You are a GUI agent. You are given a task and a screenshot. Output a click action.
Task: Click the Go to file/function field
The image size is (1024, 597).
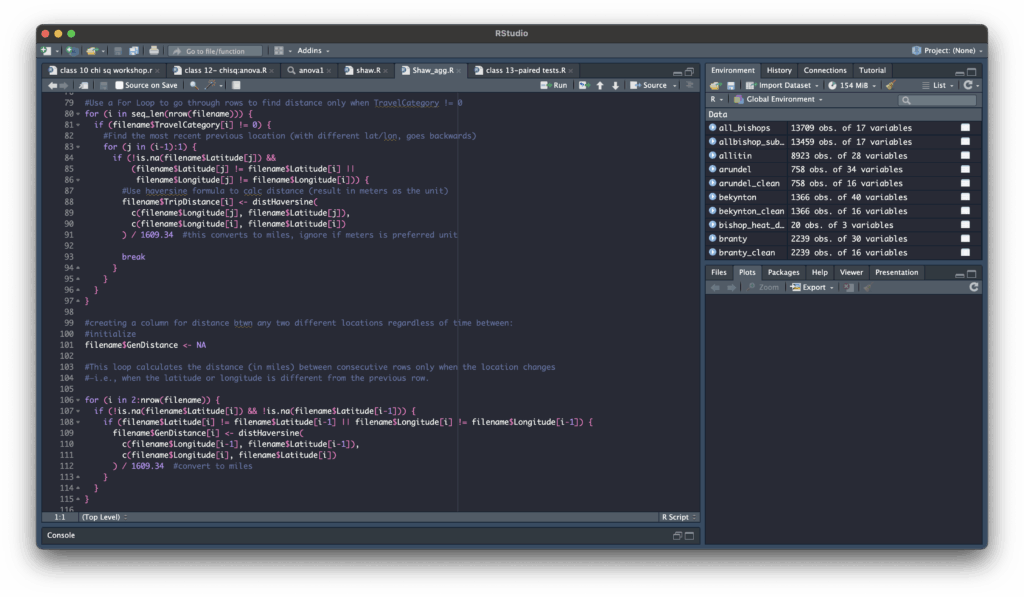click(216, 51)
